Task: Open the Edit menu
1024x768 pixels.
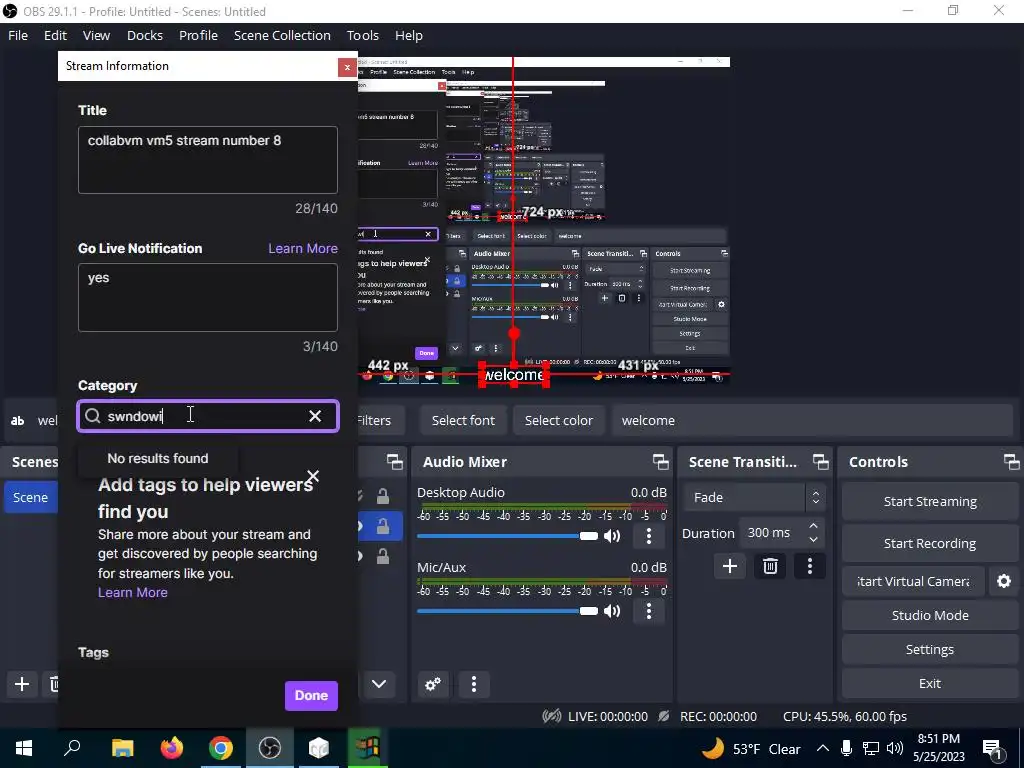Action: click(55, 35)
